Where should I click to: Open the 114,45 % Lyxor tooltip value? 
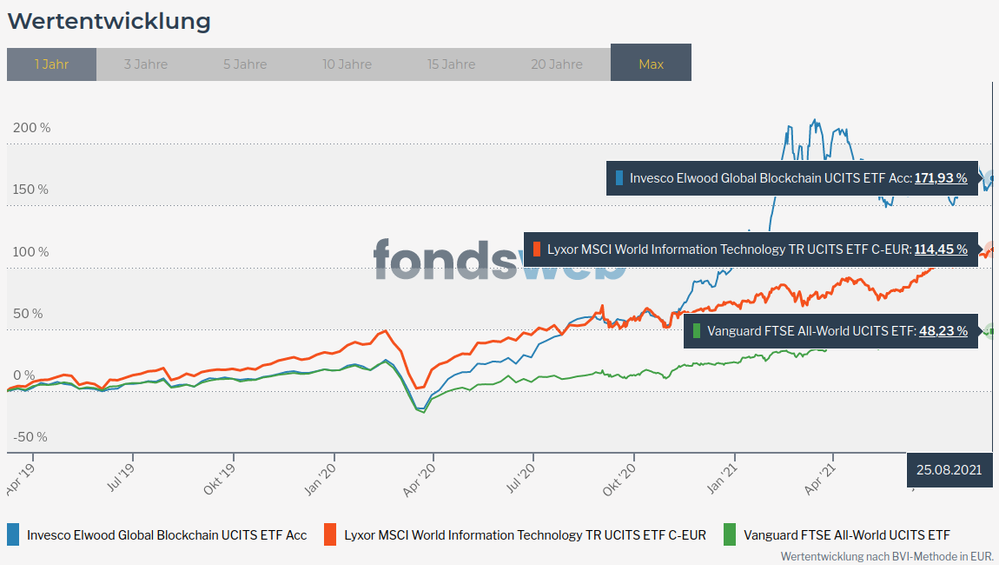pos(941,249)
